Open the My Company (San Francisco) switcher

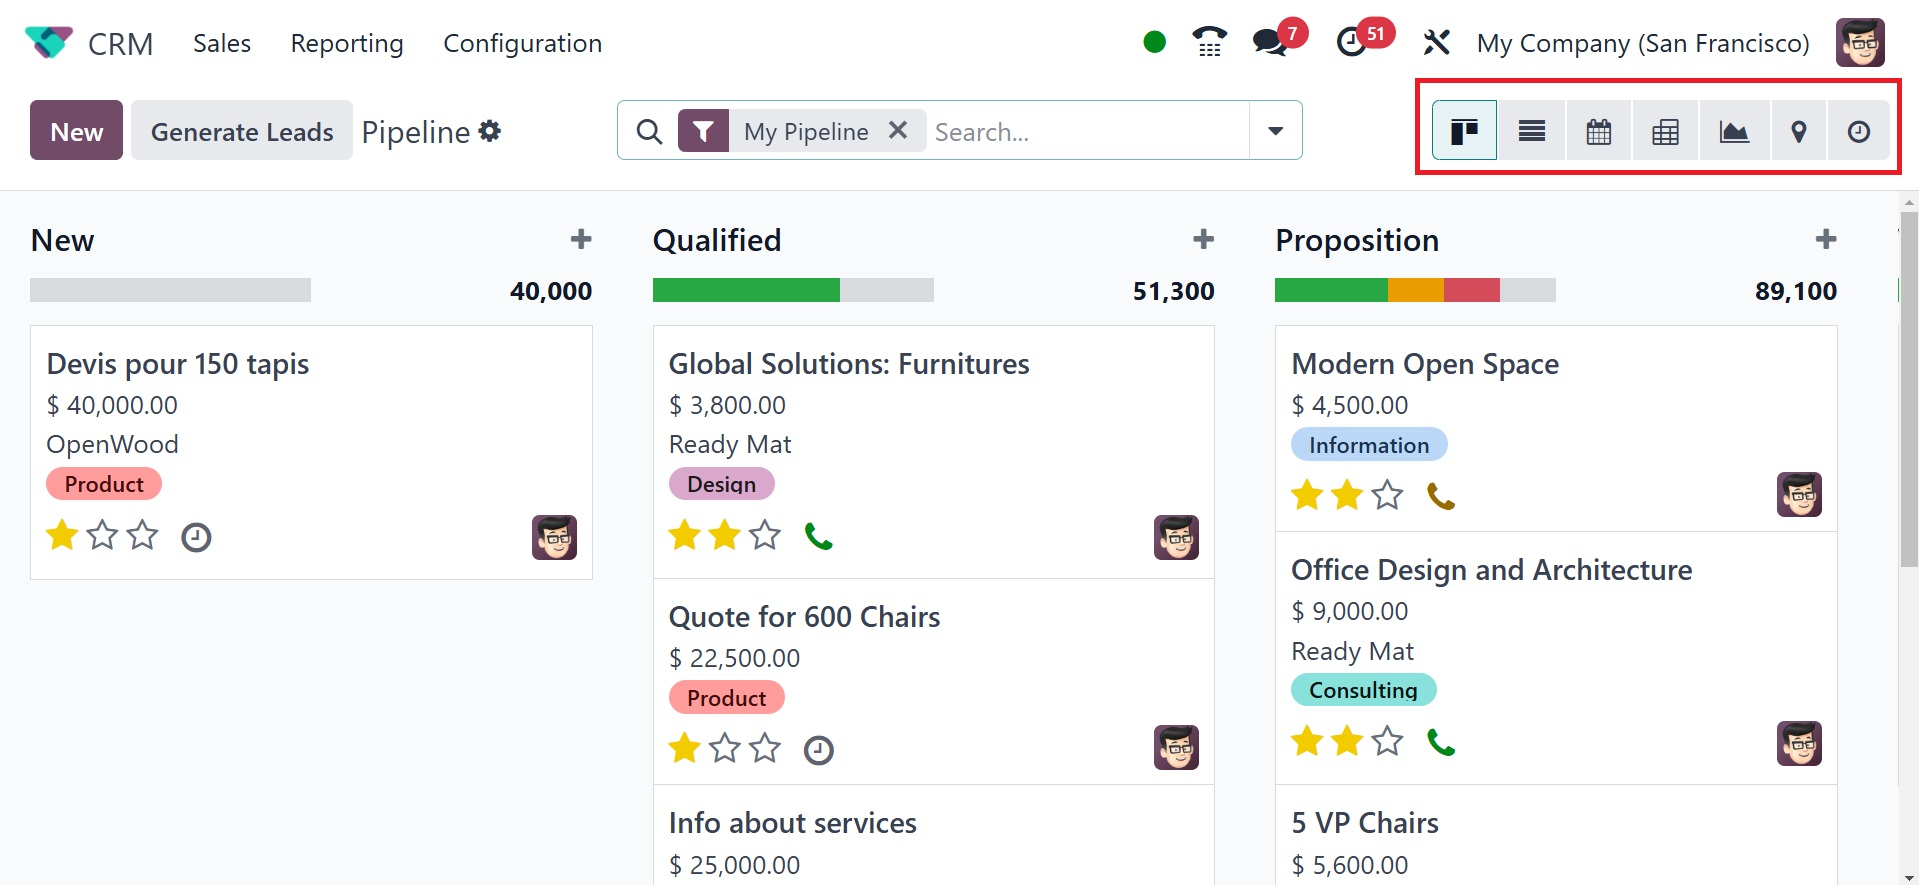[x=1642, y=43]
